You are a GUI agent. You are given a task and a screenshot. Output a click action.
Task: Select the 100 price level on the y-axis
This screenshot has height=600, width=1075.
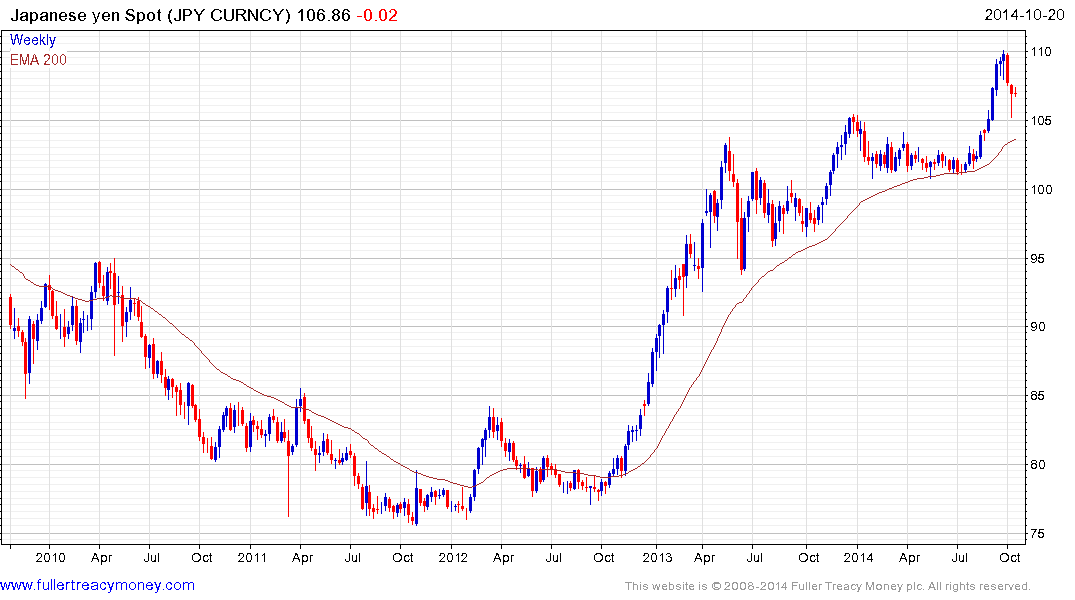pos(1045,190)
